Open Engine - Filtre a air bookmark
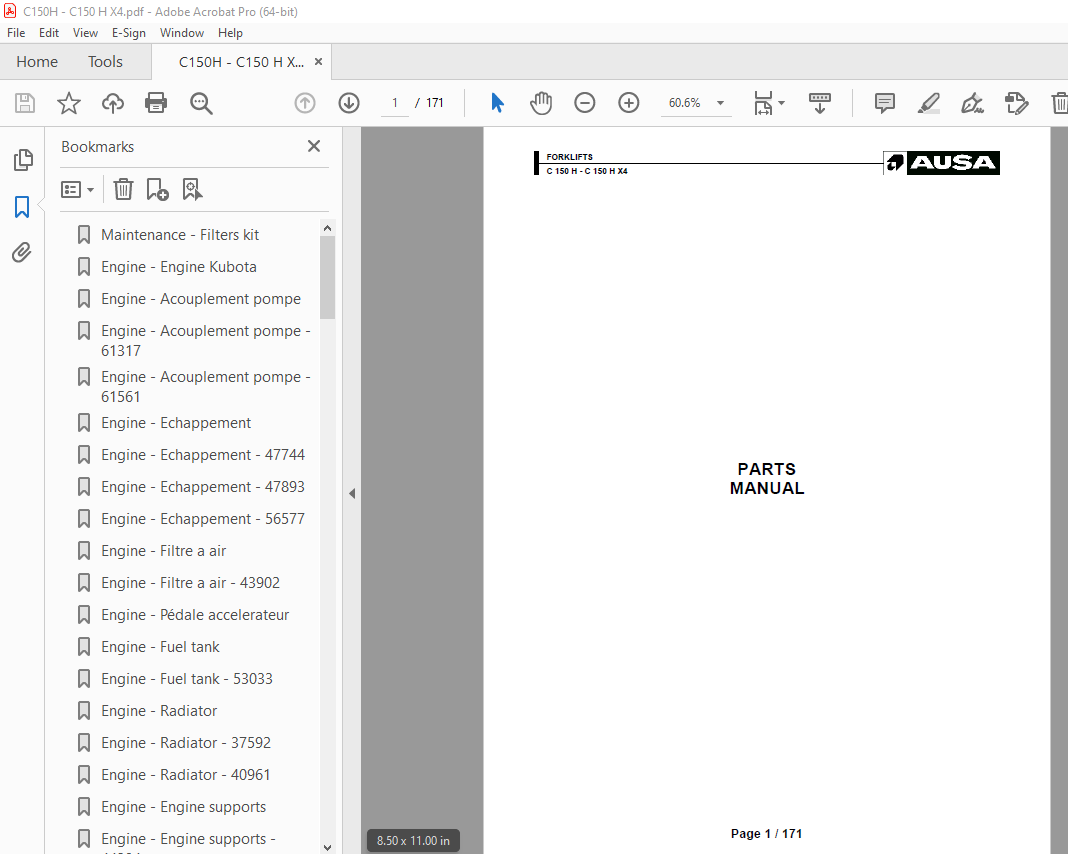This screenshot has height=854, width=1068. [x=163, y=551]
